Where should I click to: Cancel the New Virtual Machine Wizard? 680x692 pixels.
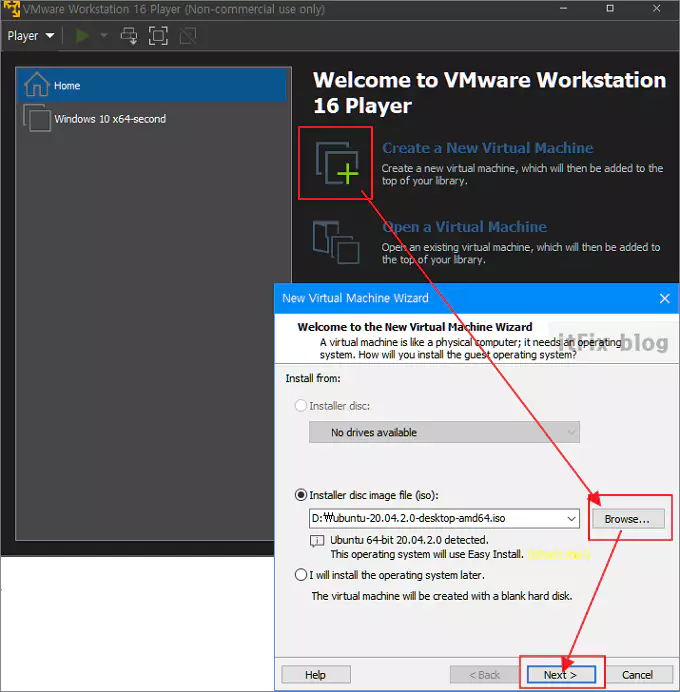click(638, 675)
